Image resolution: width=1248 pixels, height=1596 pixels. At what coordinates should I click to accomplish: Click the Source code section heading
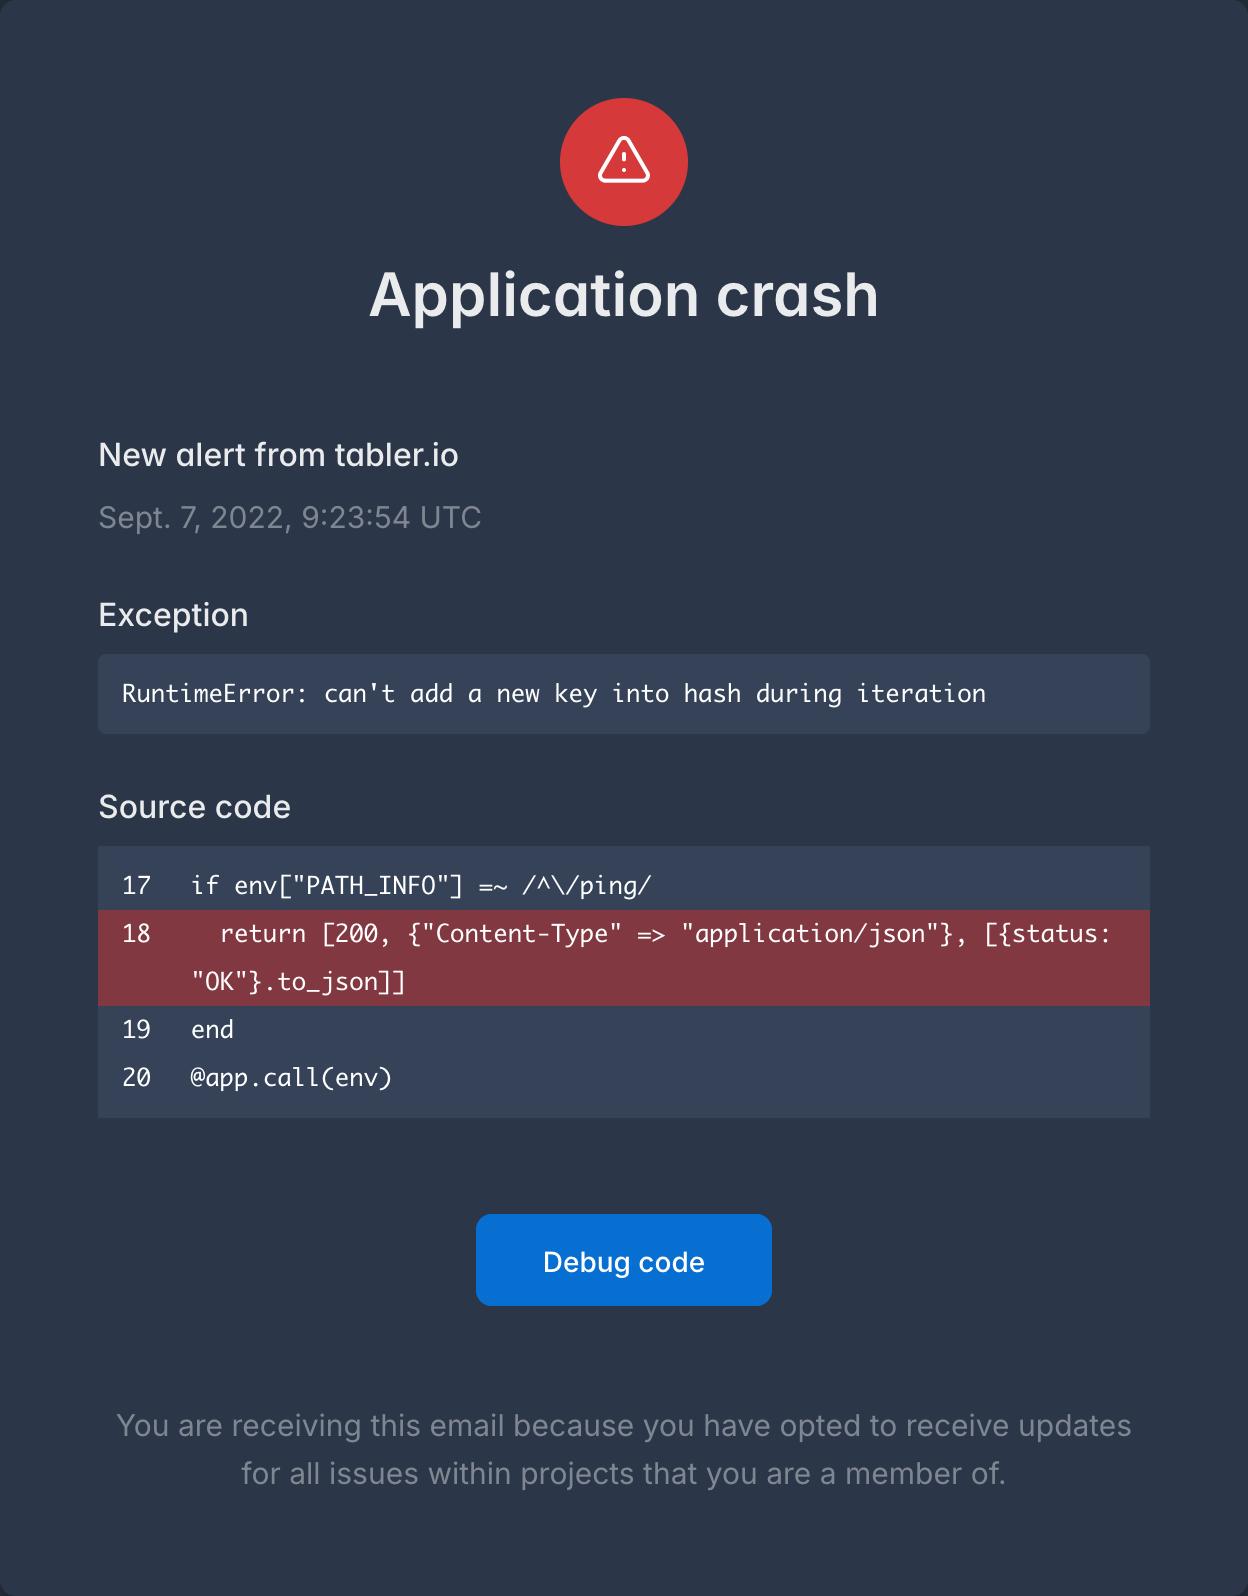pyautogui.click(x=194, y=807)
